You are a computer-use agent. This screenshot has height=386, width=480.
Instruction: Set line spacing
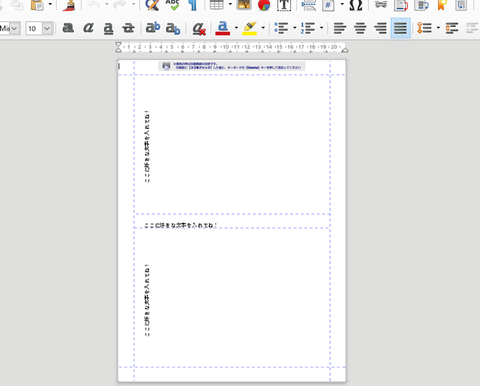click(424, 28)
